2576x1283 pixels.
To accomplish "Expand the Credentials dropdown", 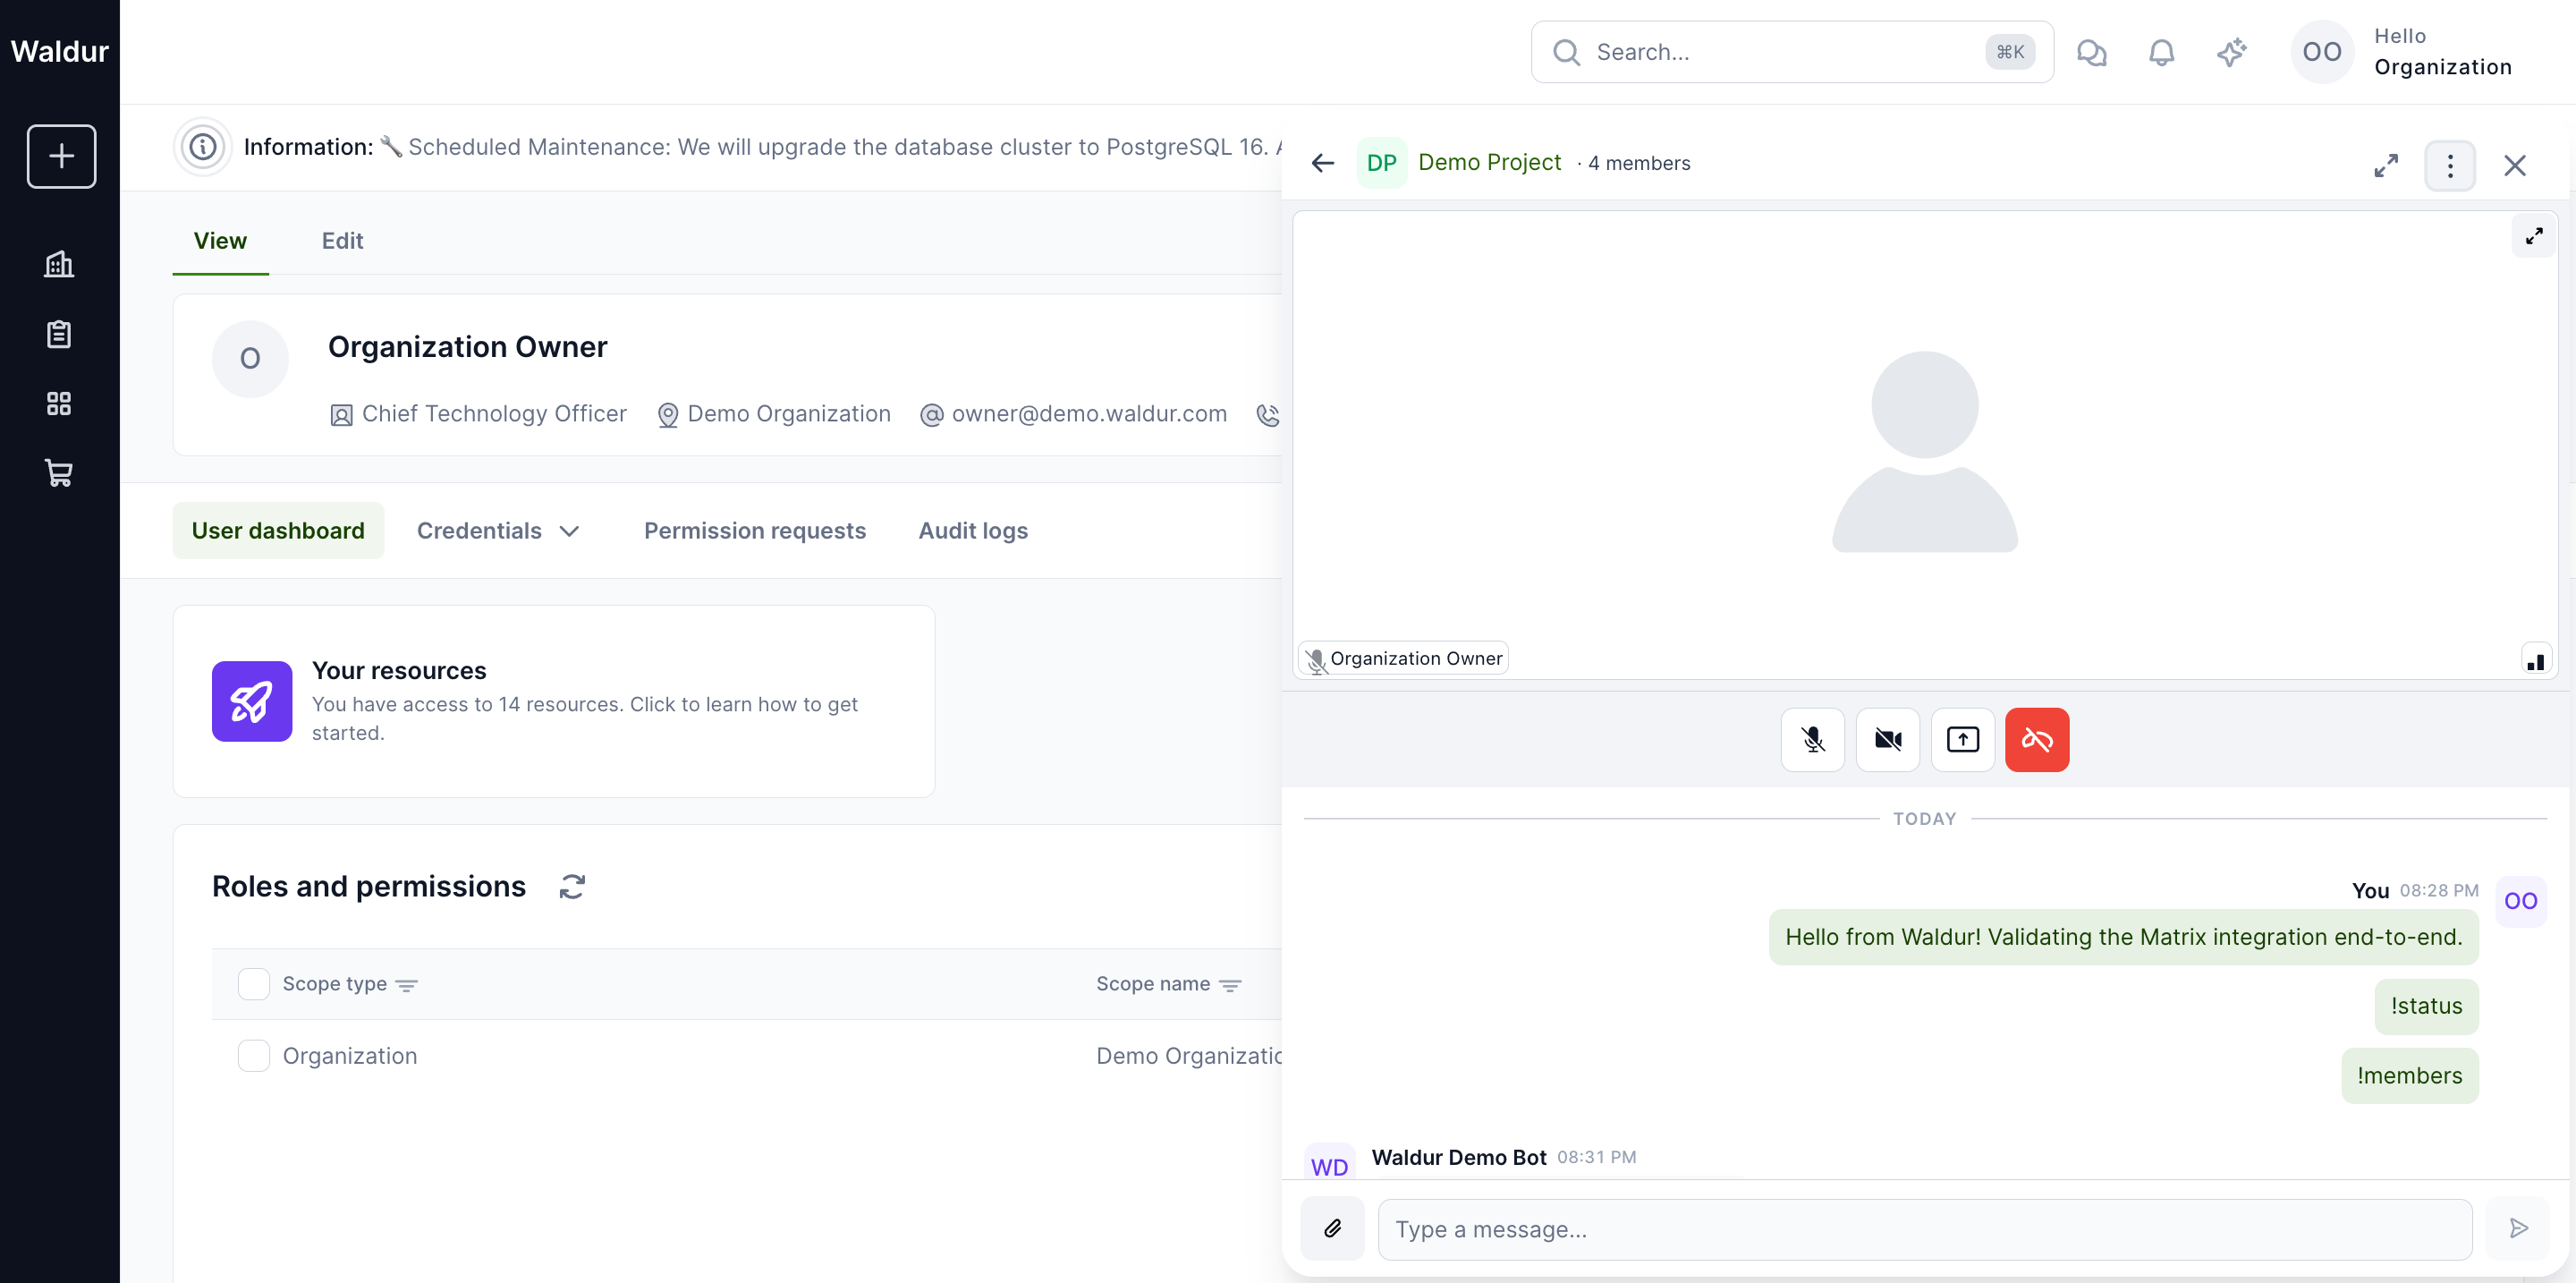I will click(498, 531).
